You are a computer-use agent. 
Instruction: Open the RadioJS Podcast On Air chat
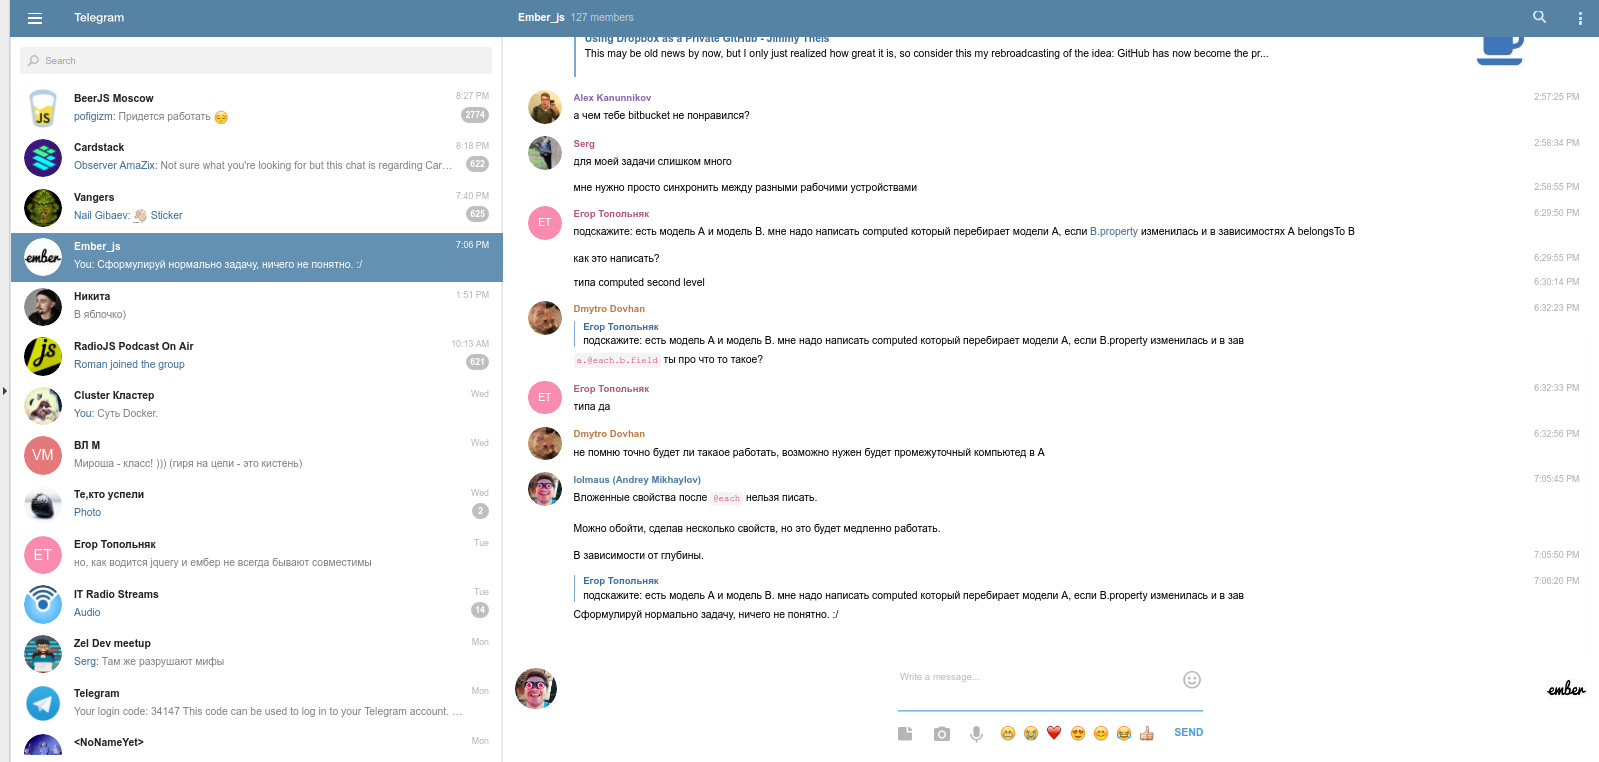pos(256,356)
